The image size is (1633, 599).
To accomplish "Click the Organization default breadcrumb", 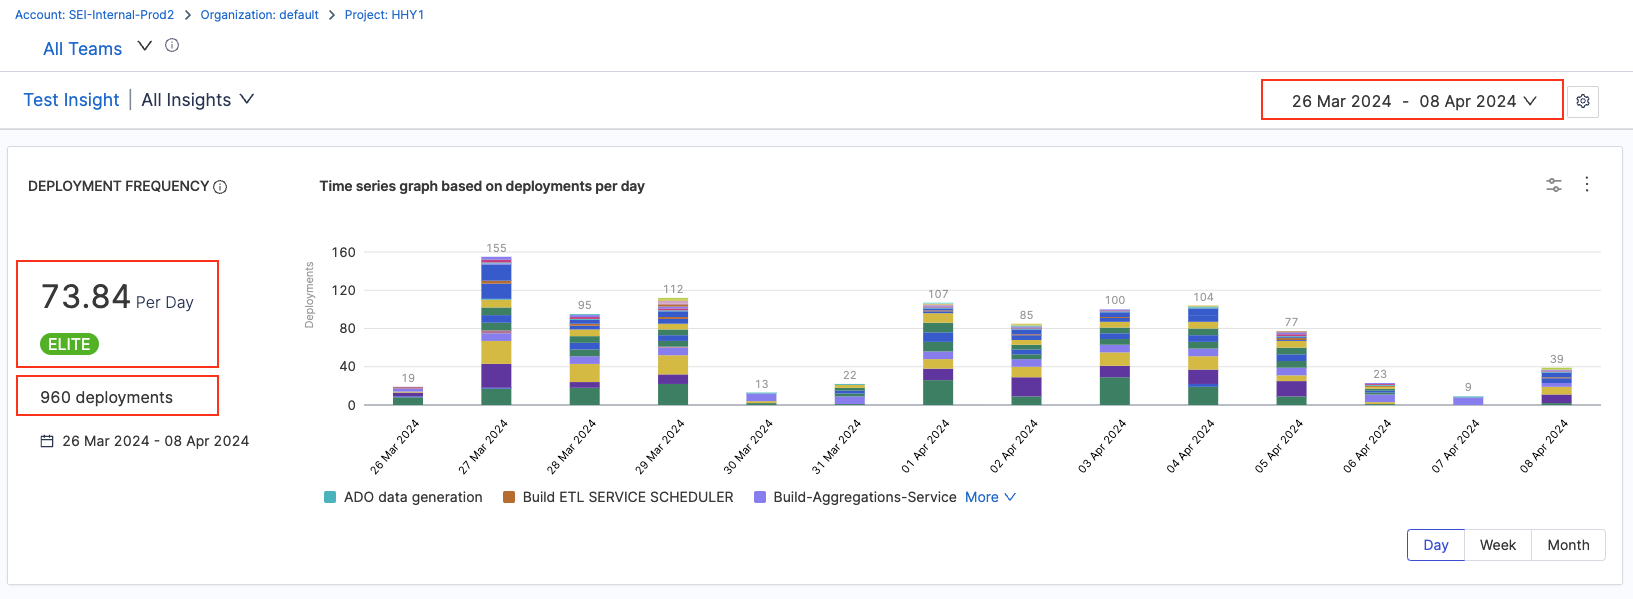I will [x=259, y=15].
